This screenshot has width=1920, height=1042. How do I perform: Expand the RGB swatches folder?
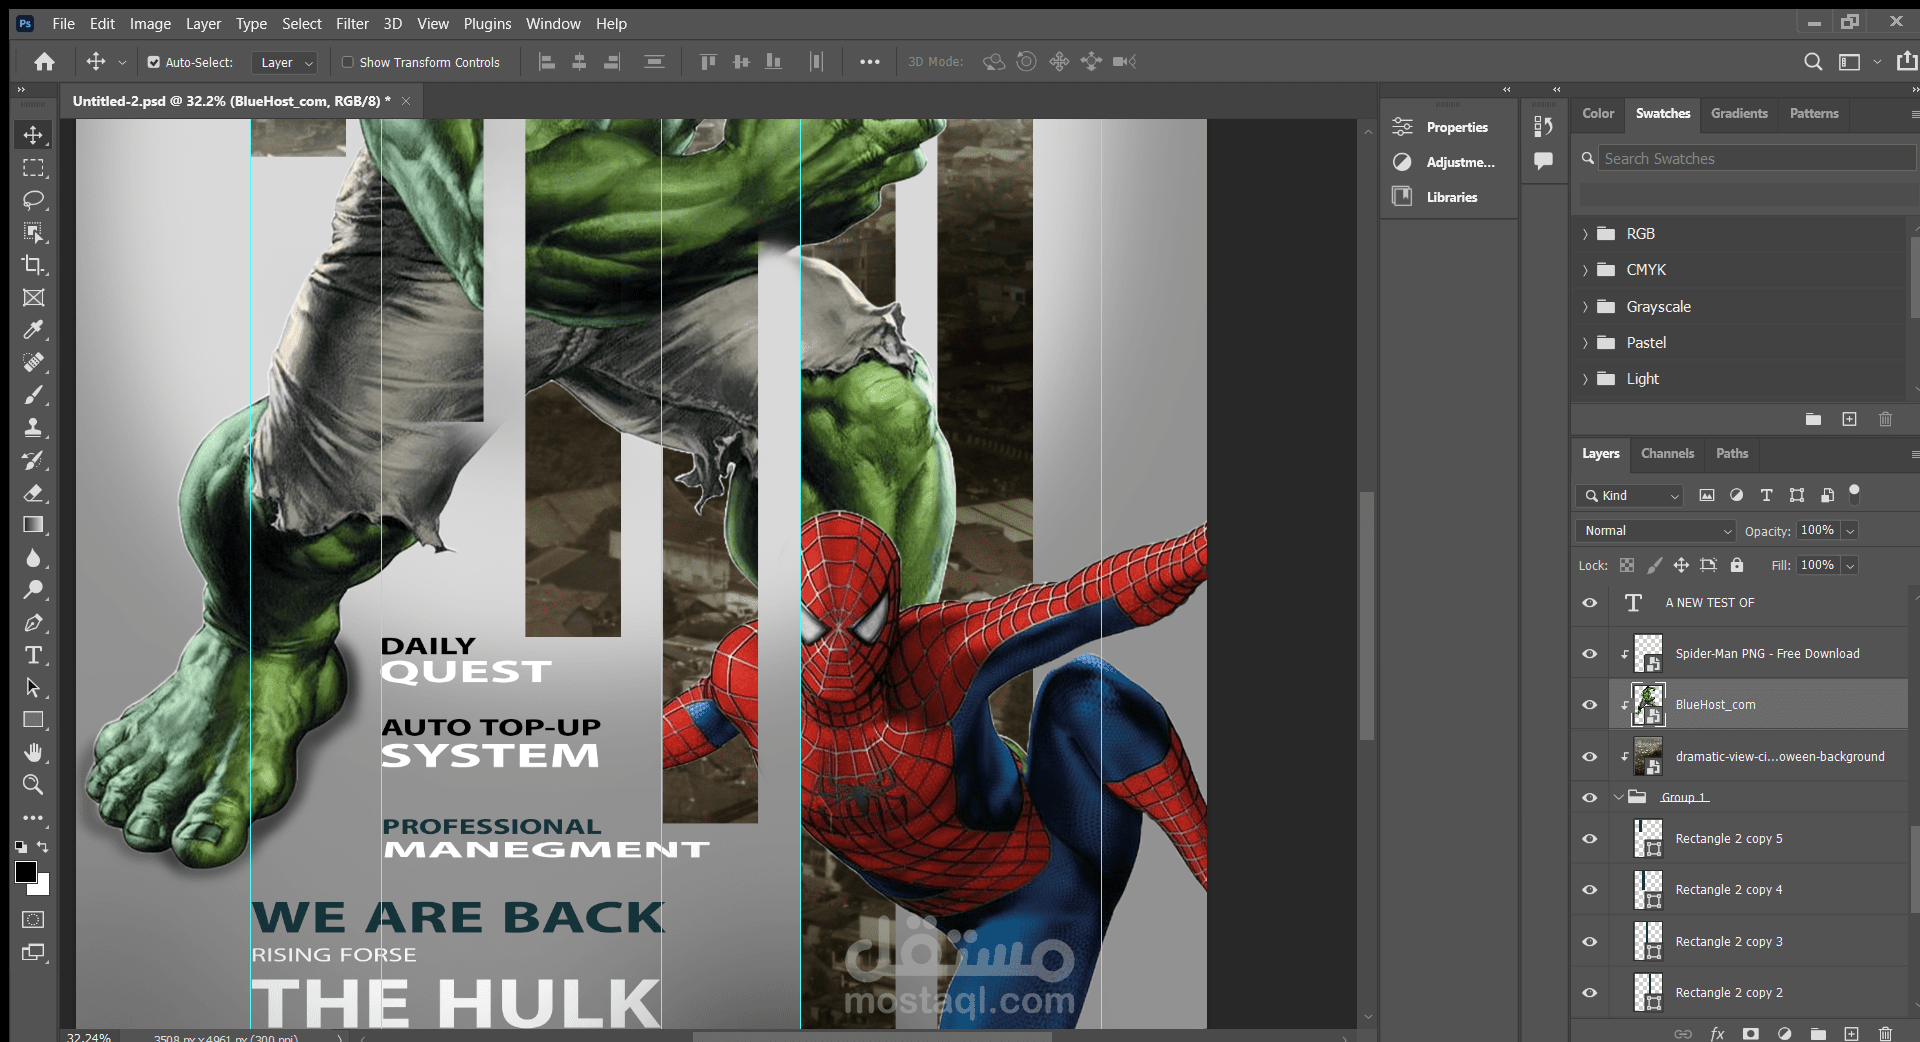tap(1585, 234)
